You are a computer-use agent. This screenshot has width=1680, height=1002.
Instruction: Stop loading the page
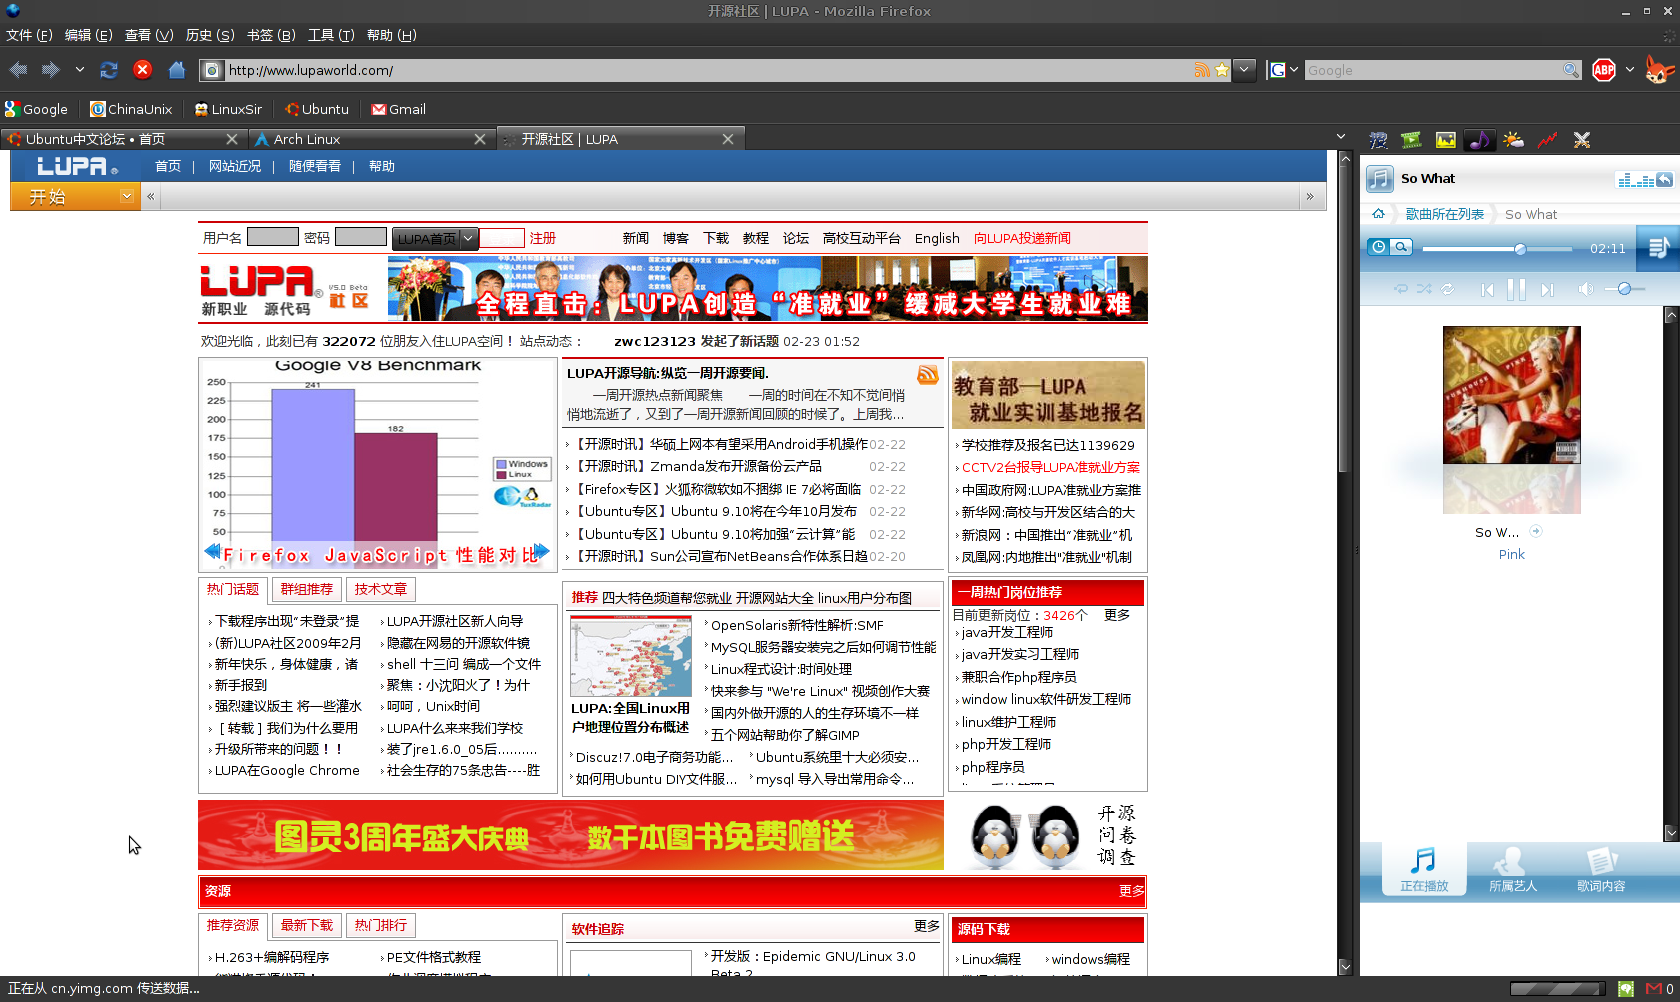coord(143,70)
